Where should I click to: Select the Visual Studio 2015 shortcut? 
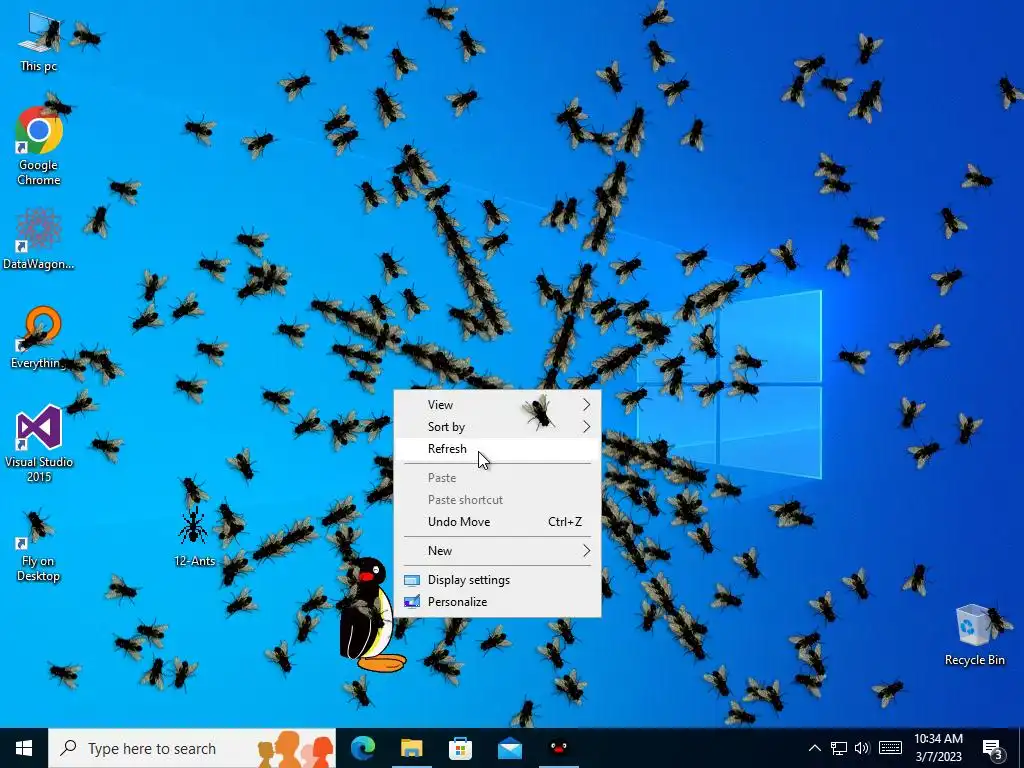[39, 444]
